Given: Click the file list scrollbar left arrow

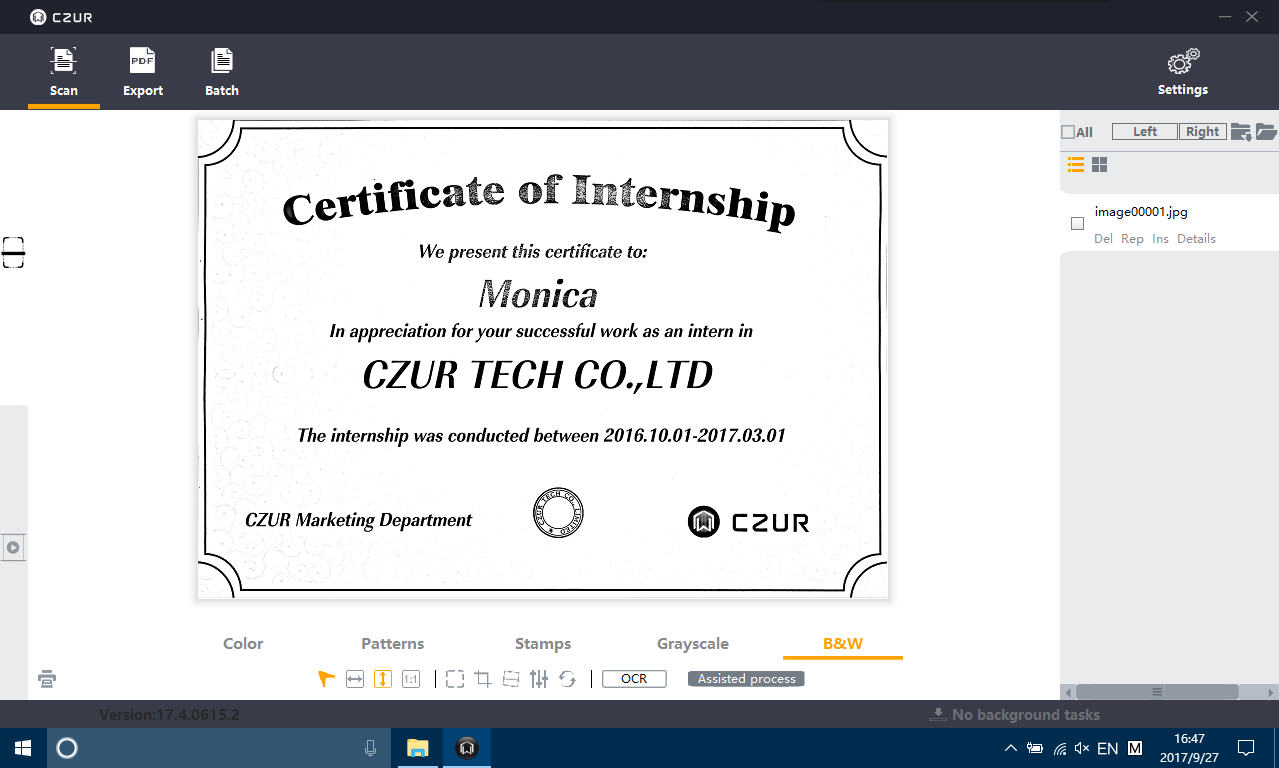Looking at the screenshot, I should (1068, 692).
